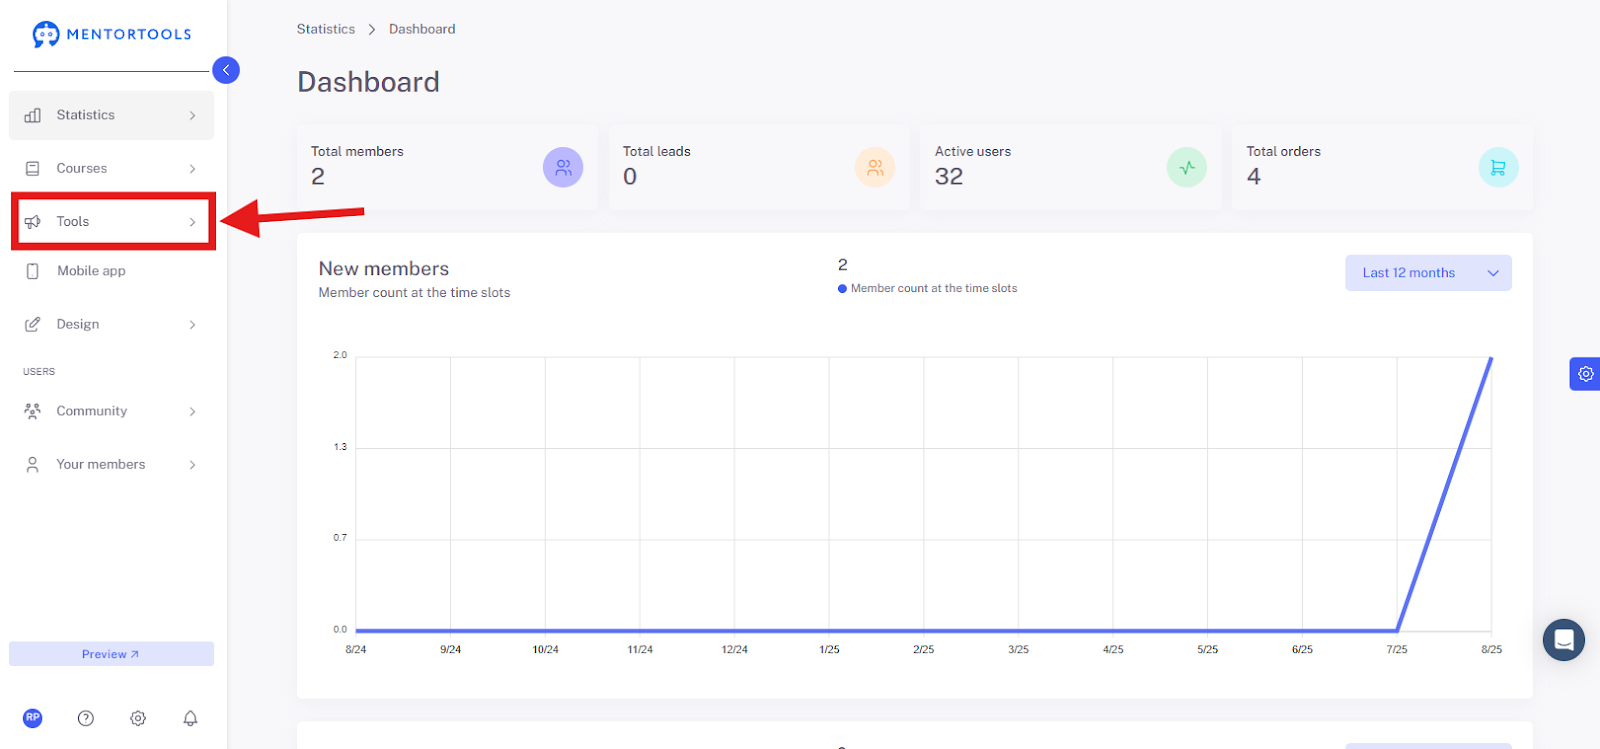Click the Statistics breadcrumb link

(x=326, y=29)
